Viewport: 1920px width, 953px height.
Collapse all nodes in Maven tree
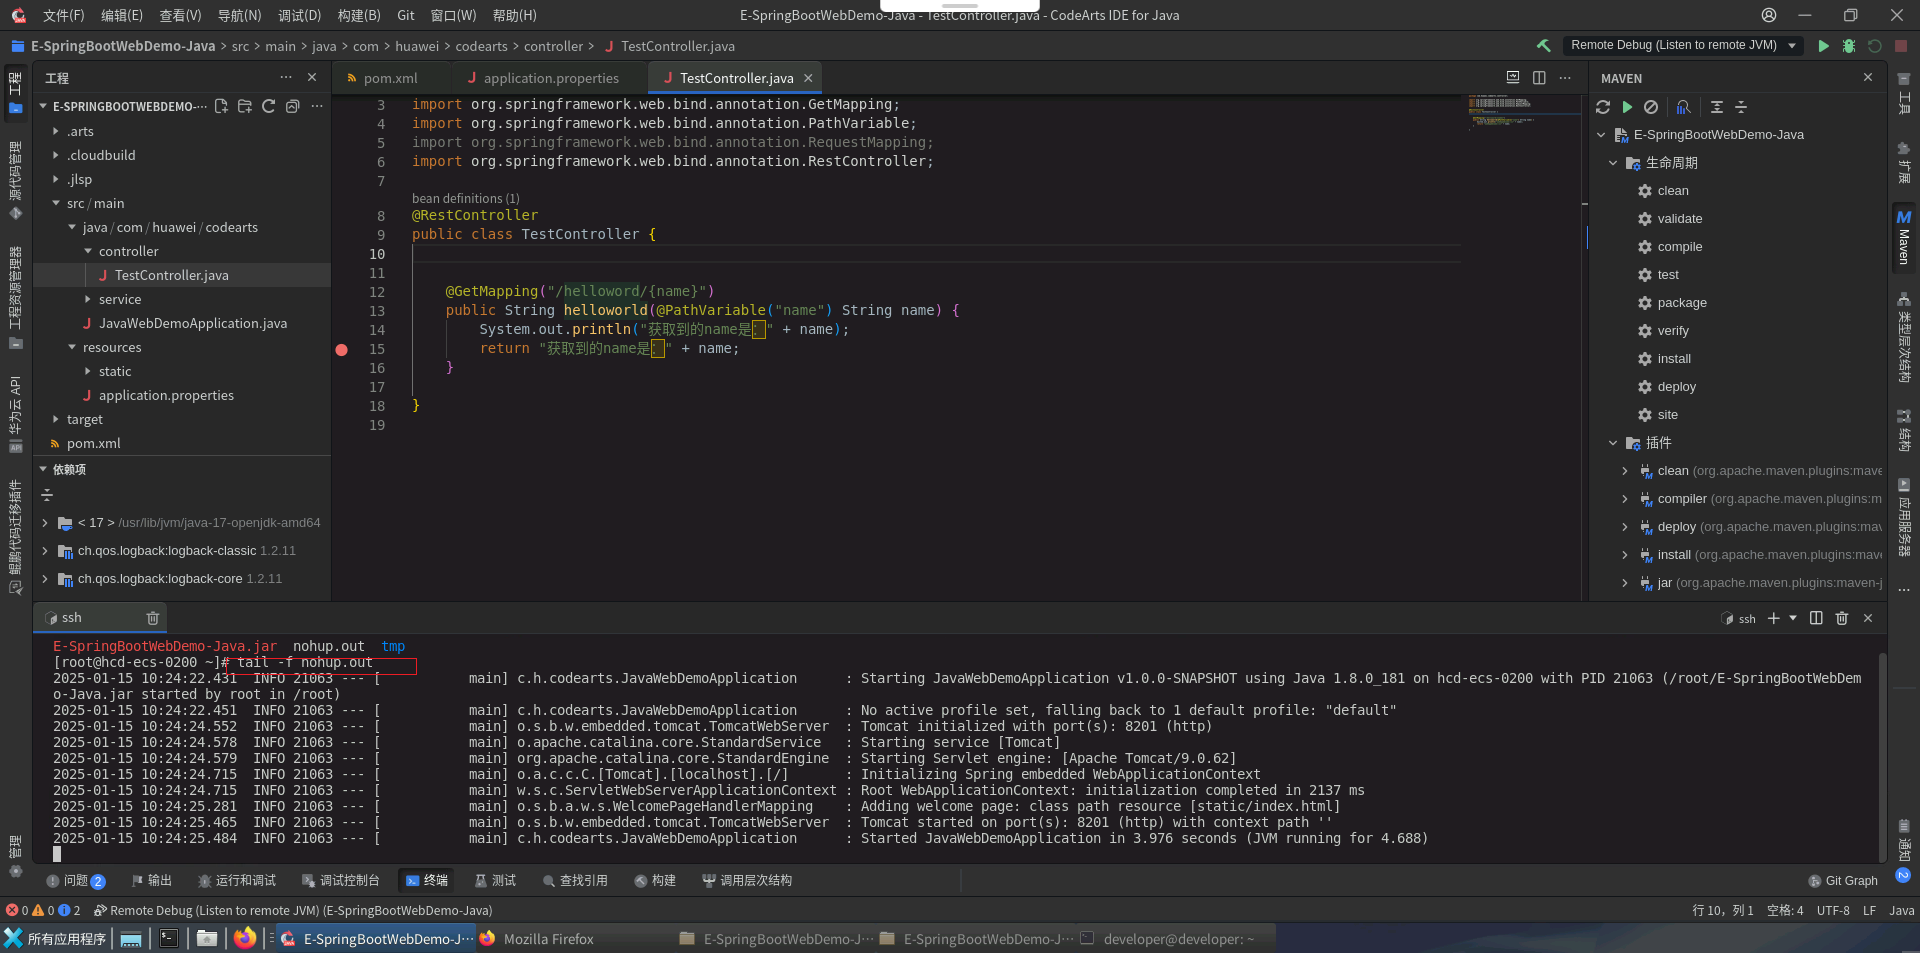(x=1741, y=107)
